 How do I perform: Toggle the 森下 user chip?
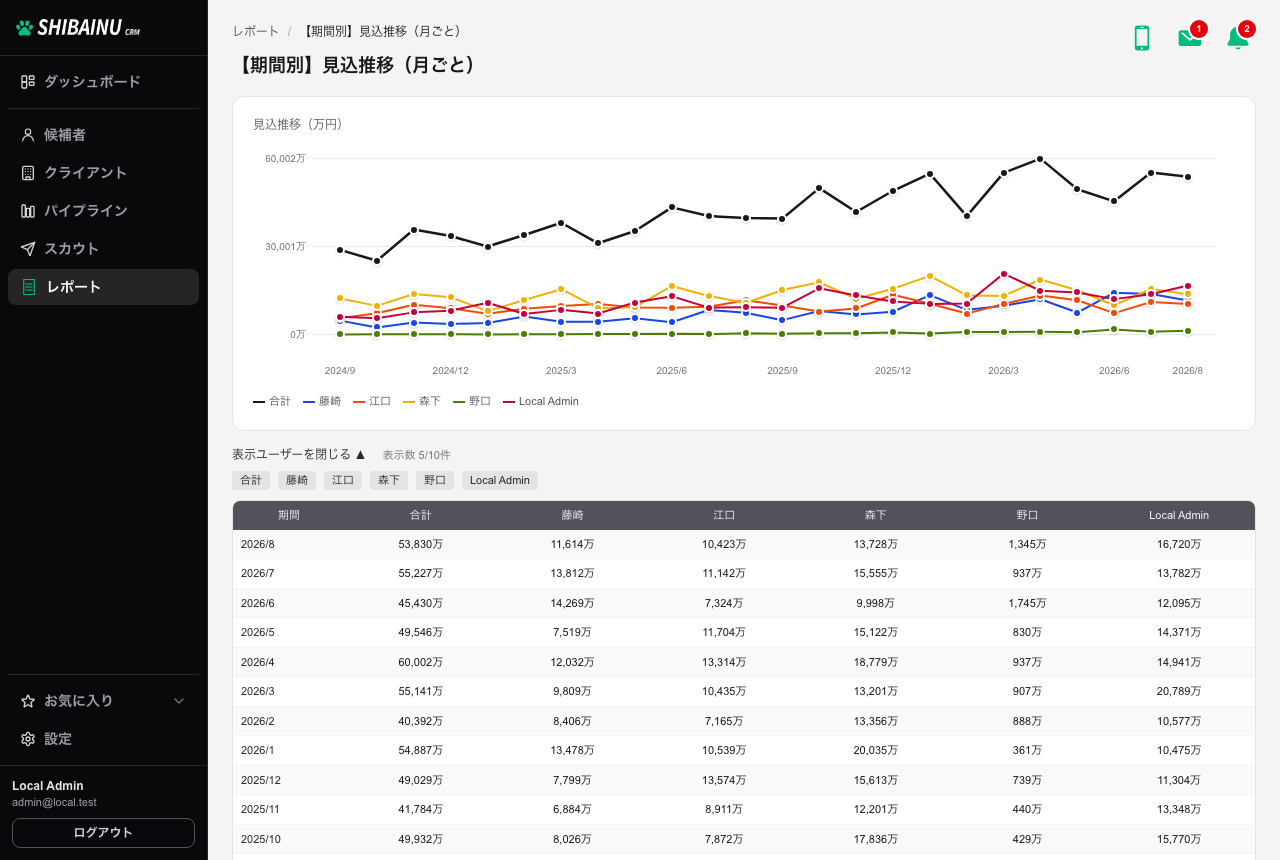[389, 480]
